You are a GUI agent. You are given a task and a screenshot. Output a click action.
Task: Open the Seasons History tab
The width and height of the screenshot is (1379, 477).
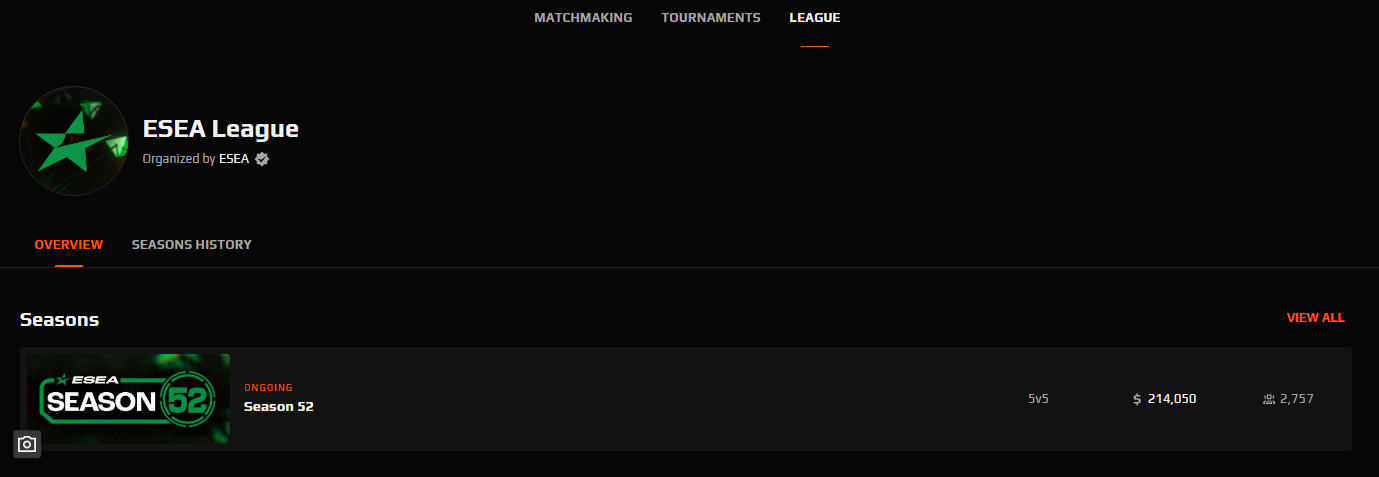(192, 245)
